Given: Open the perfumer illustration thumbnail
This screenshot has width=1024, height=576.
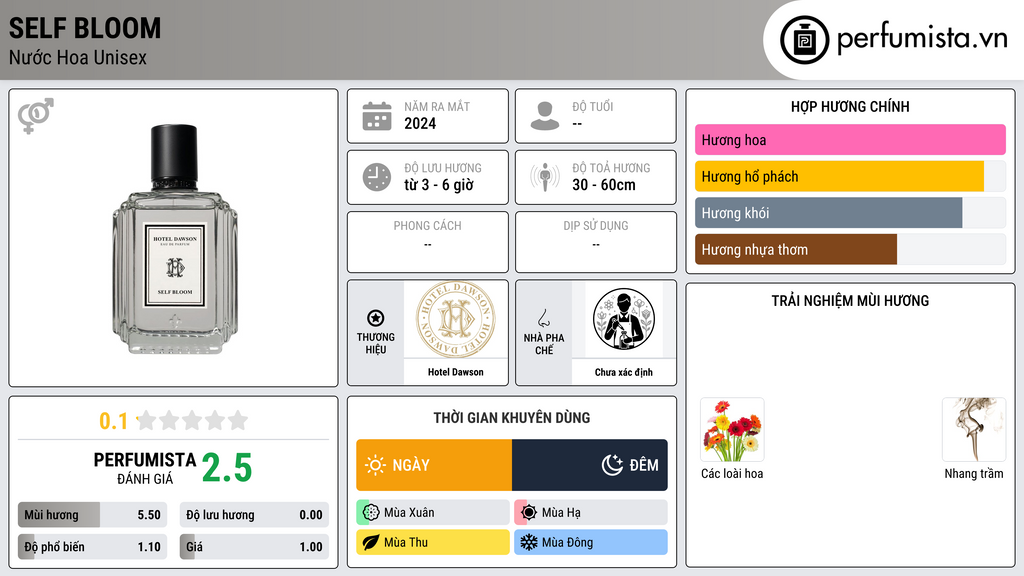Looking at the screenshot, I should point(624,319).
